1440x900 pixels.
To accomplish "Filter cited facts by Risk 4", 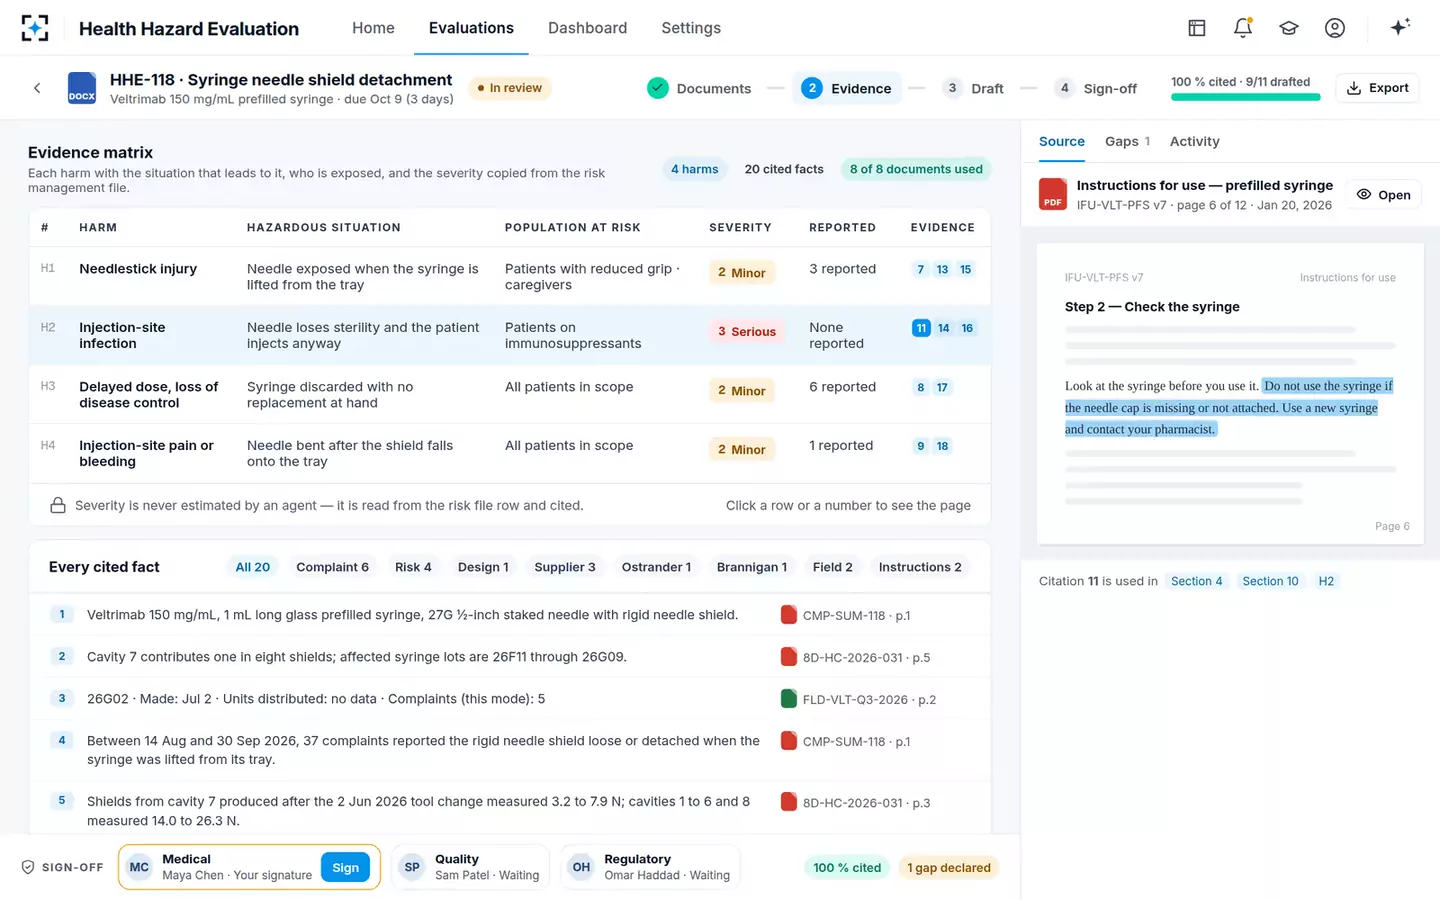I will (x=413, y=567).
